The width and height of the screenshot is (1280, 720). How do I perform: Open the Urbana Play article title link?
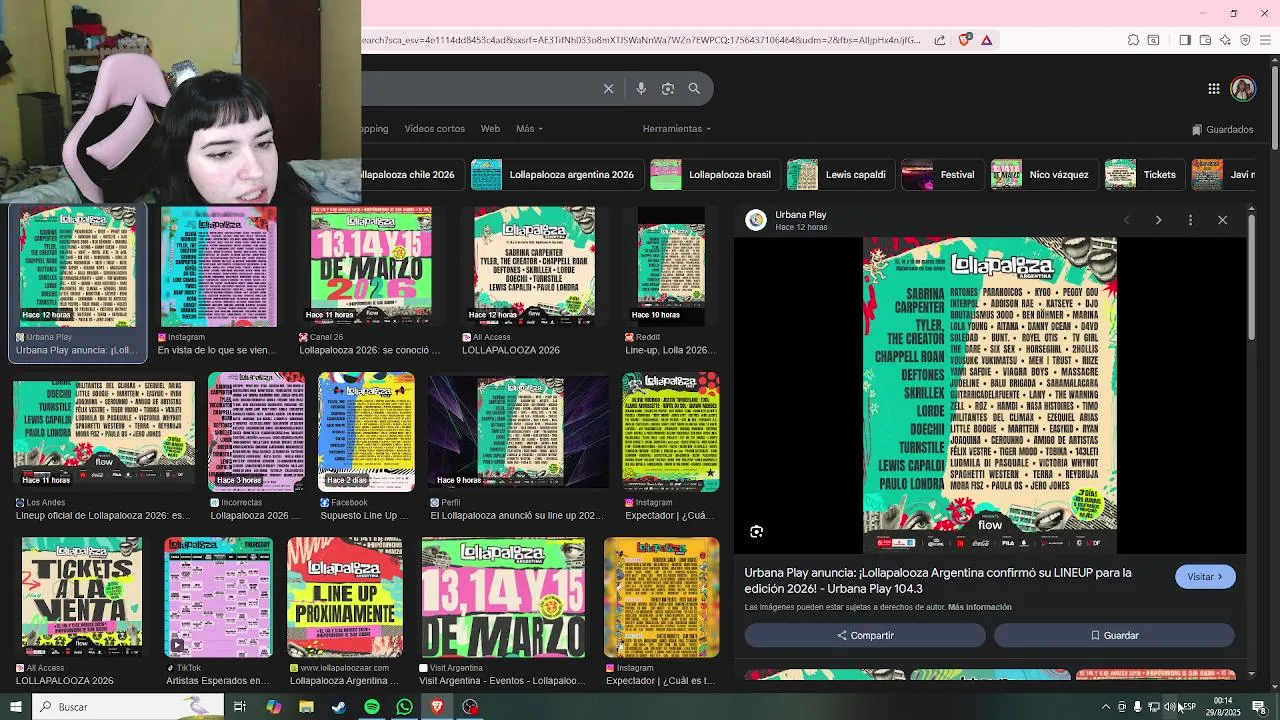[x=938, y=581]
